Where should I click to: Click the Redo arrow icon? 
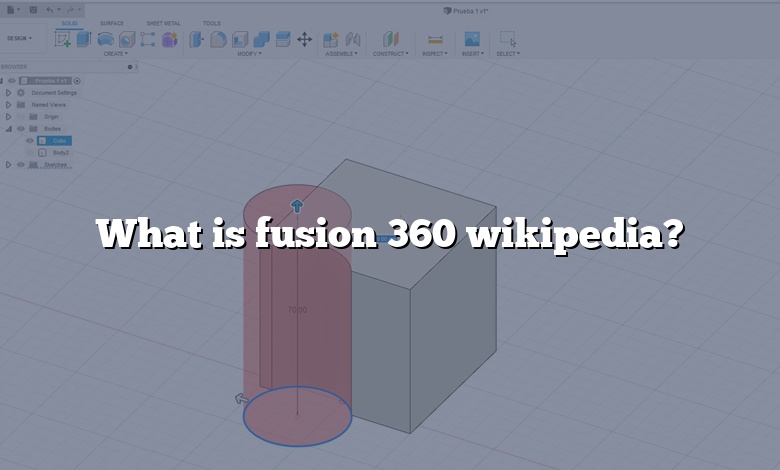70,9
